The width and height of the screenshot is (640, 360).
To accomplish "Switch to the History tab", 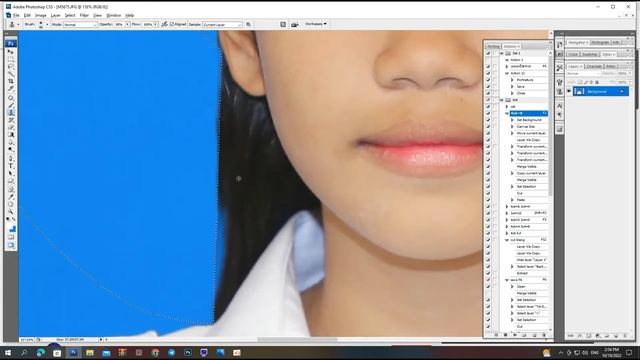I will (493, 46).
